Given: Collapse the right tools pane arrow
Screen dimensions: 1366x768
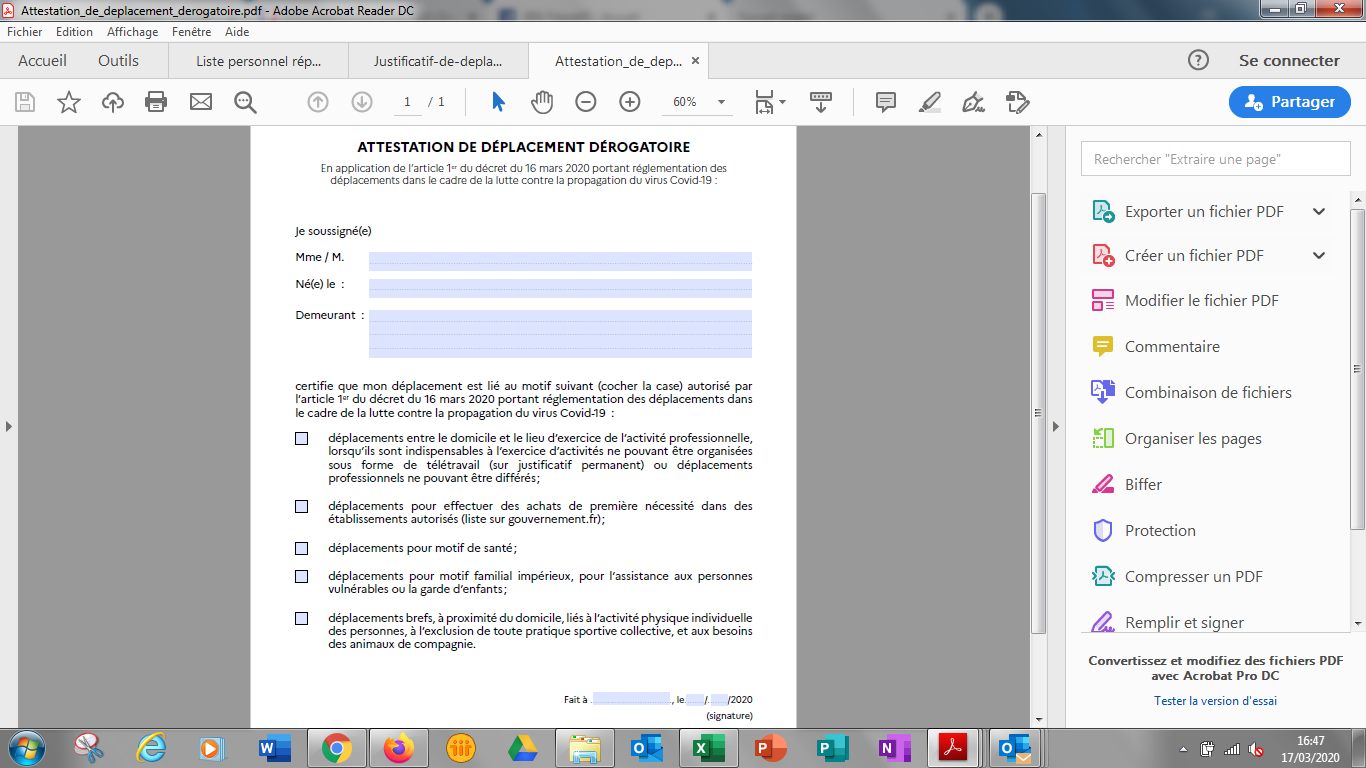Looking at the screenshot, I should [1055, 426].
